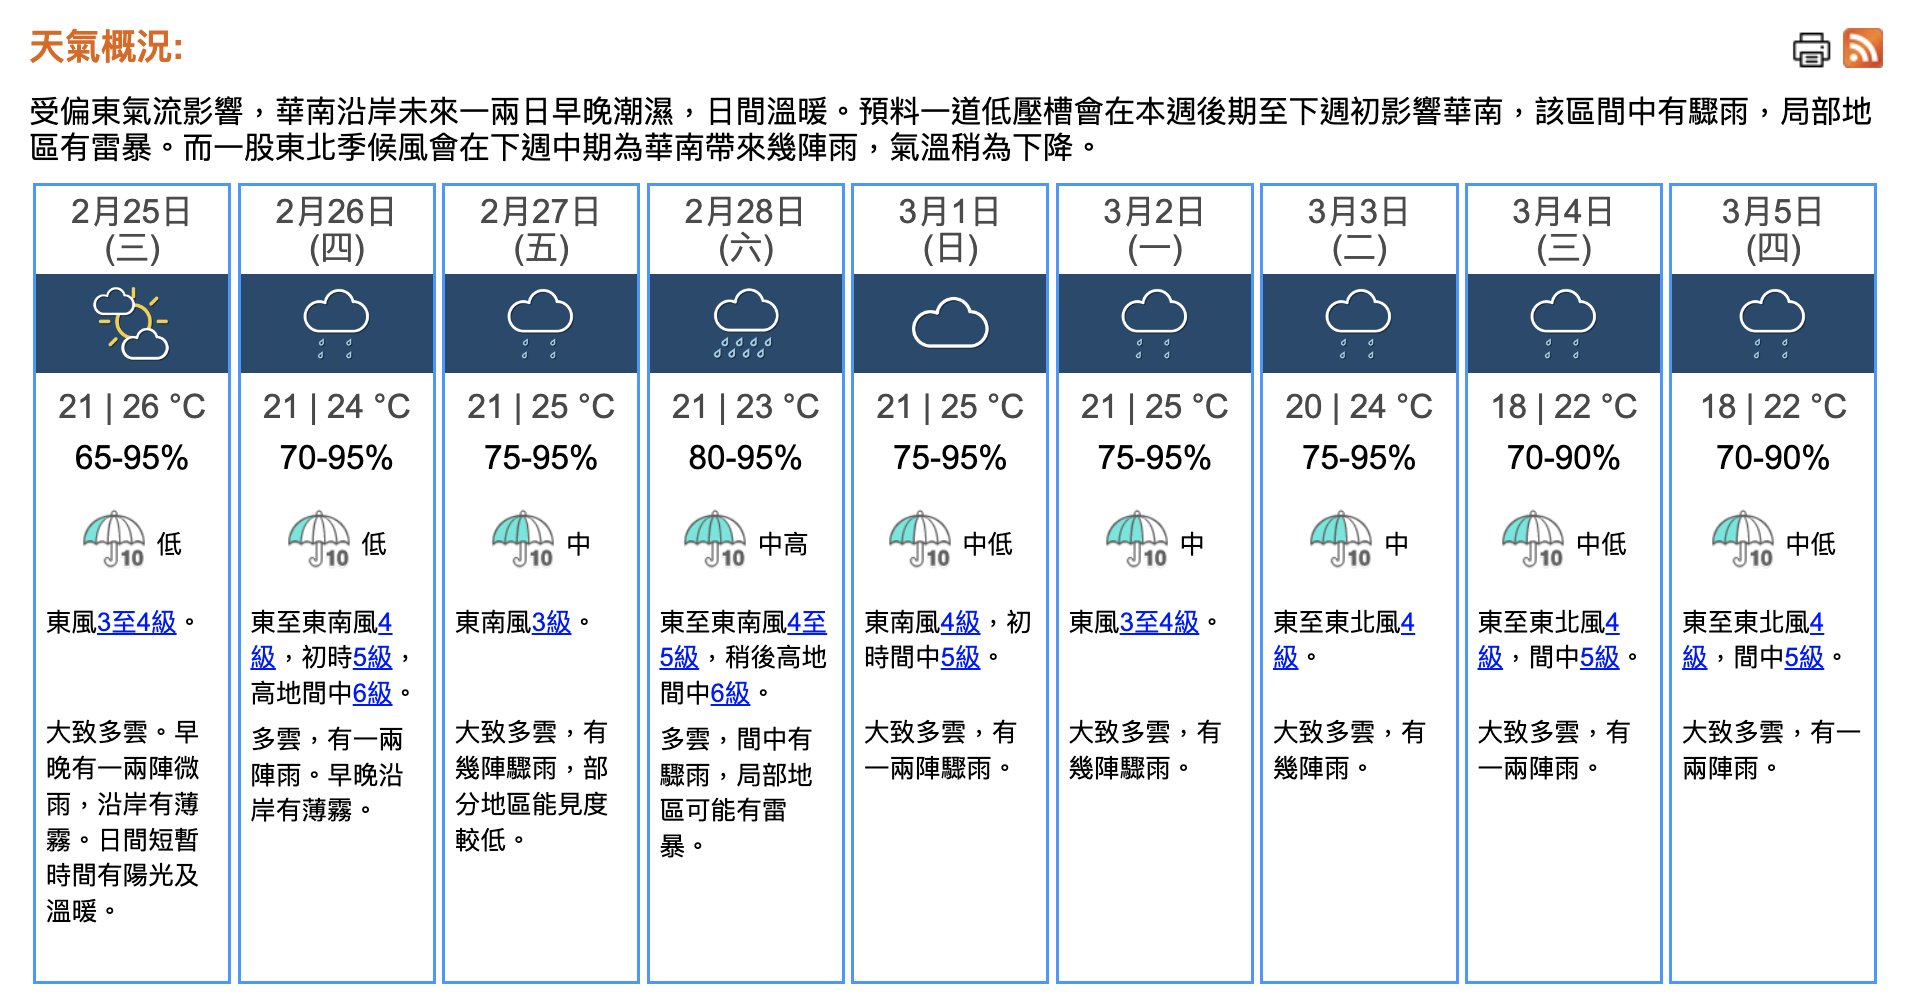
Task: Click the light rain icon for 2月26日
Action: (336, 323)
